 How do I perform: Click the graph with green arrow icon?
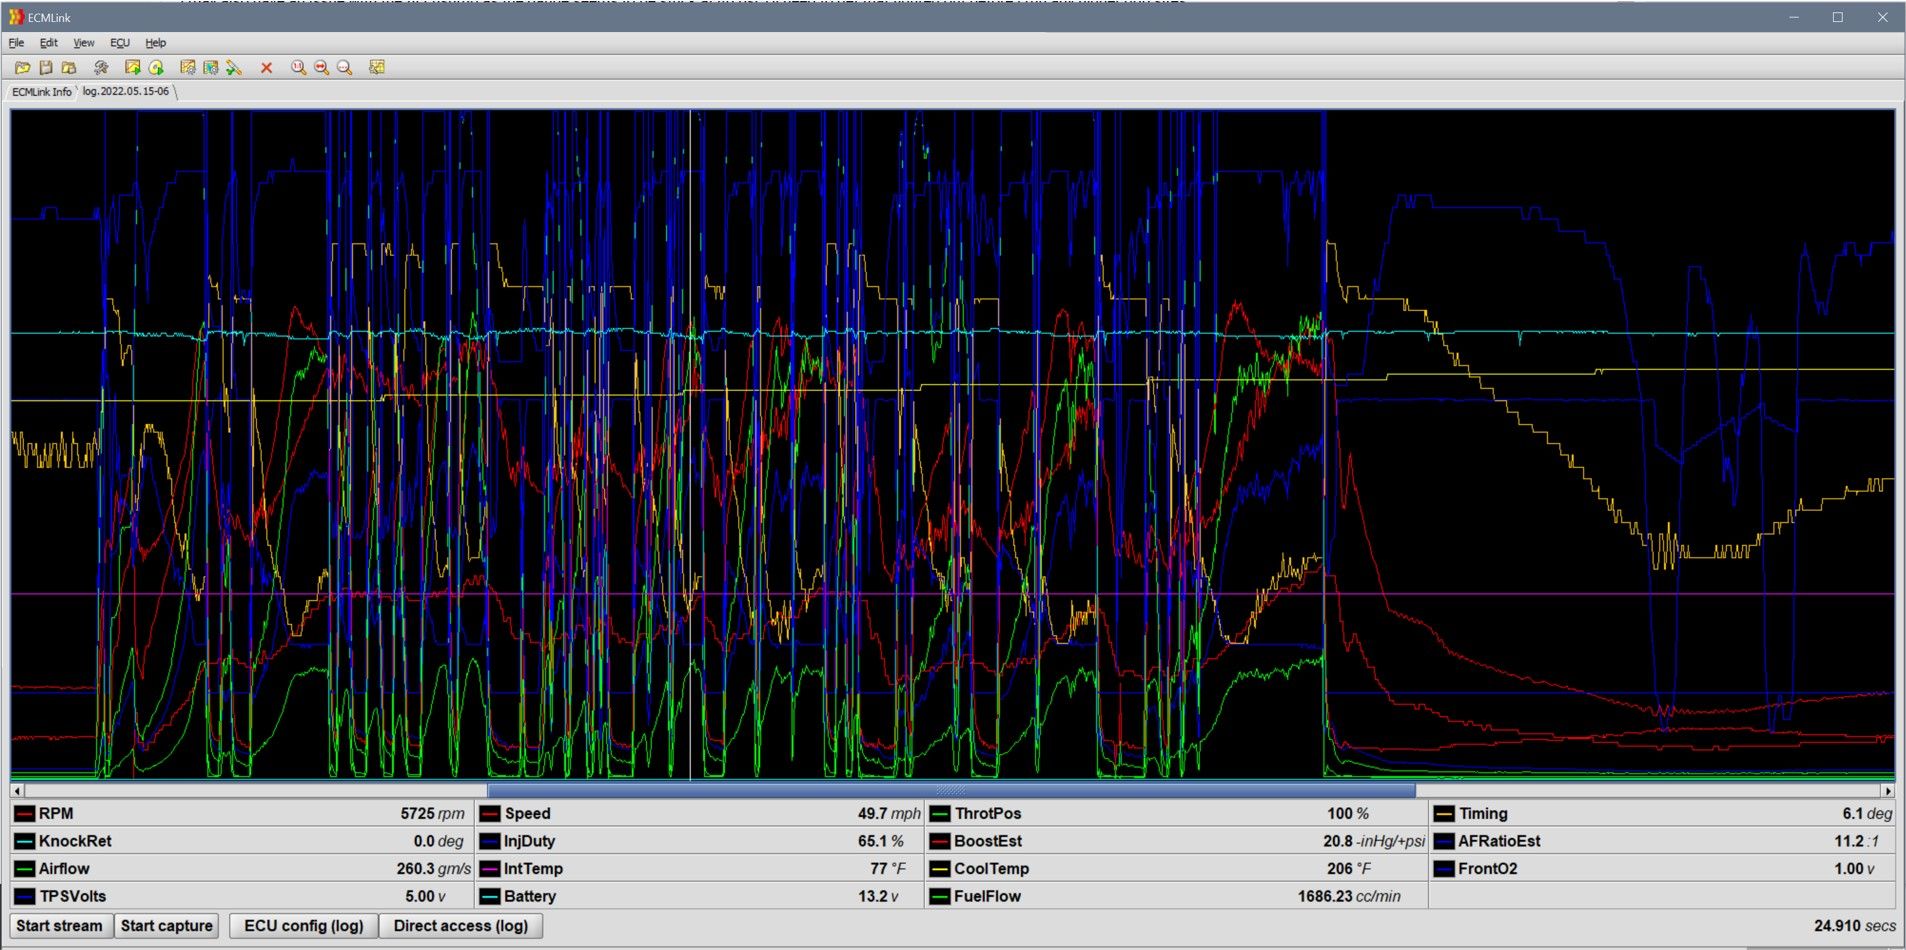click(x=132, y=67)
